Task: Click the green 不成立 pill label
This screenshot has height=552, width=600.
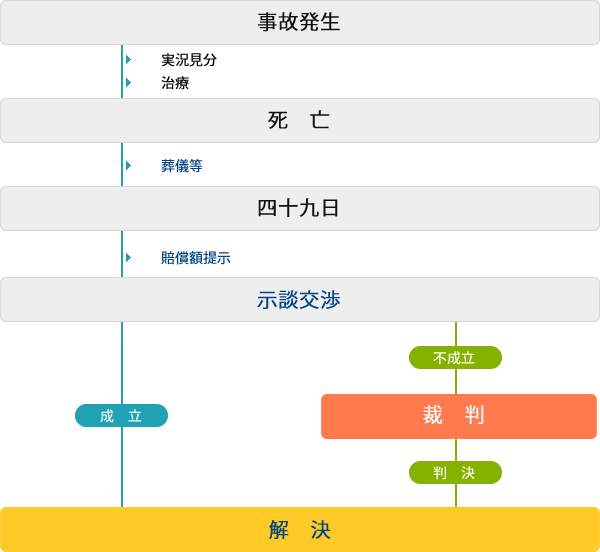Action: (x=455, y=358)
